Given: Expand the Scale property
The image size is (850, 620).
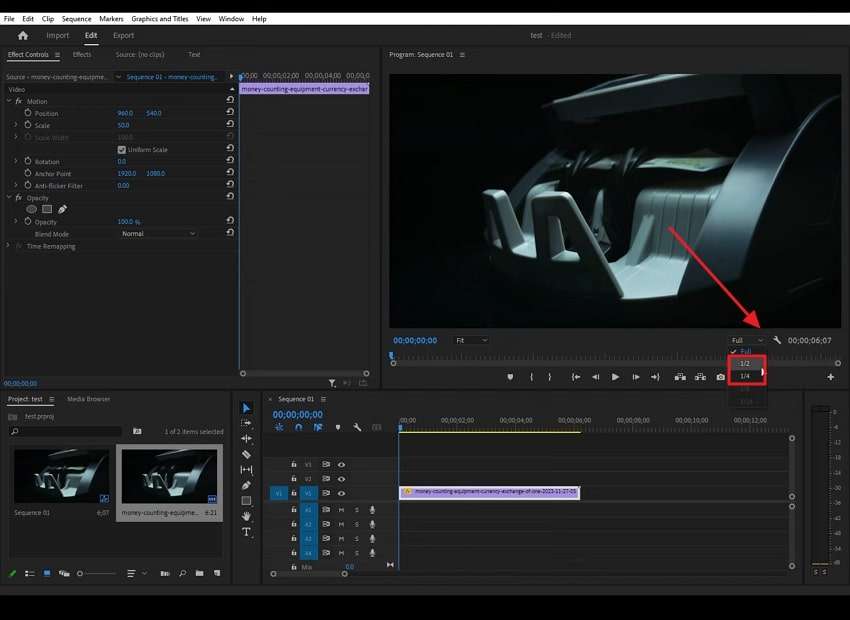Looking at the screenshot, I should click(16, 125).
